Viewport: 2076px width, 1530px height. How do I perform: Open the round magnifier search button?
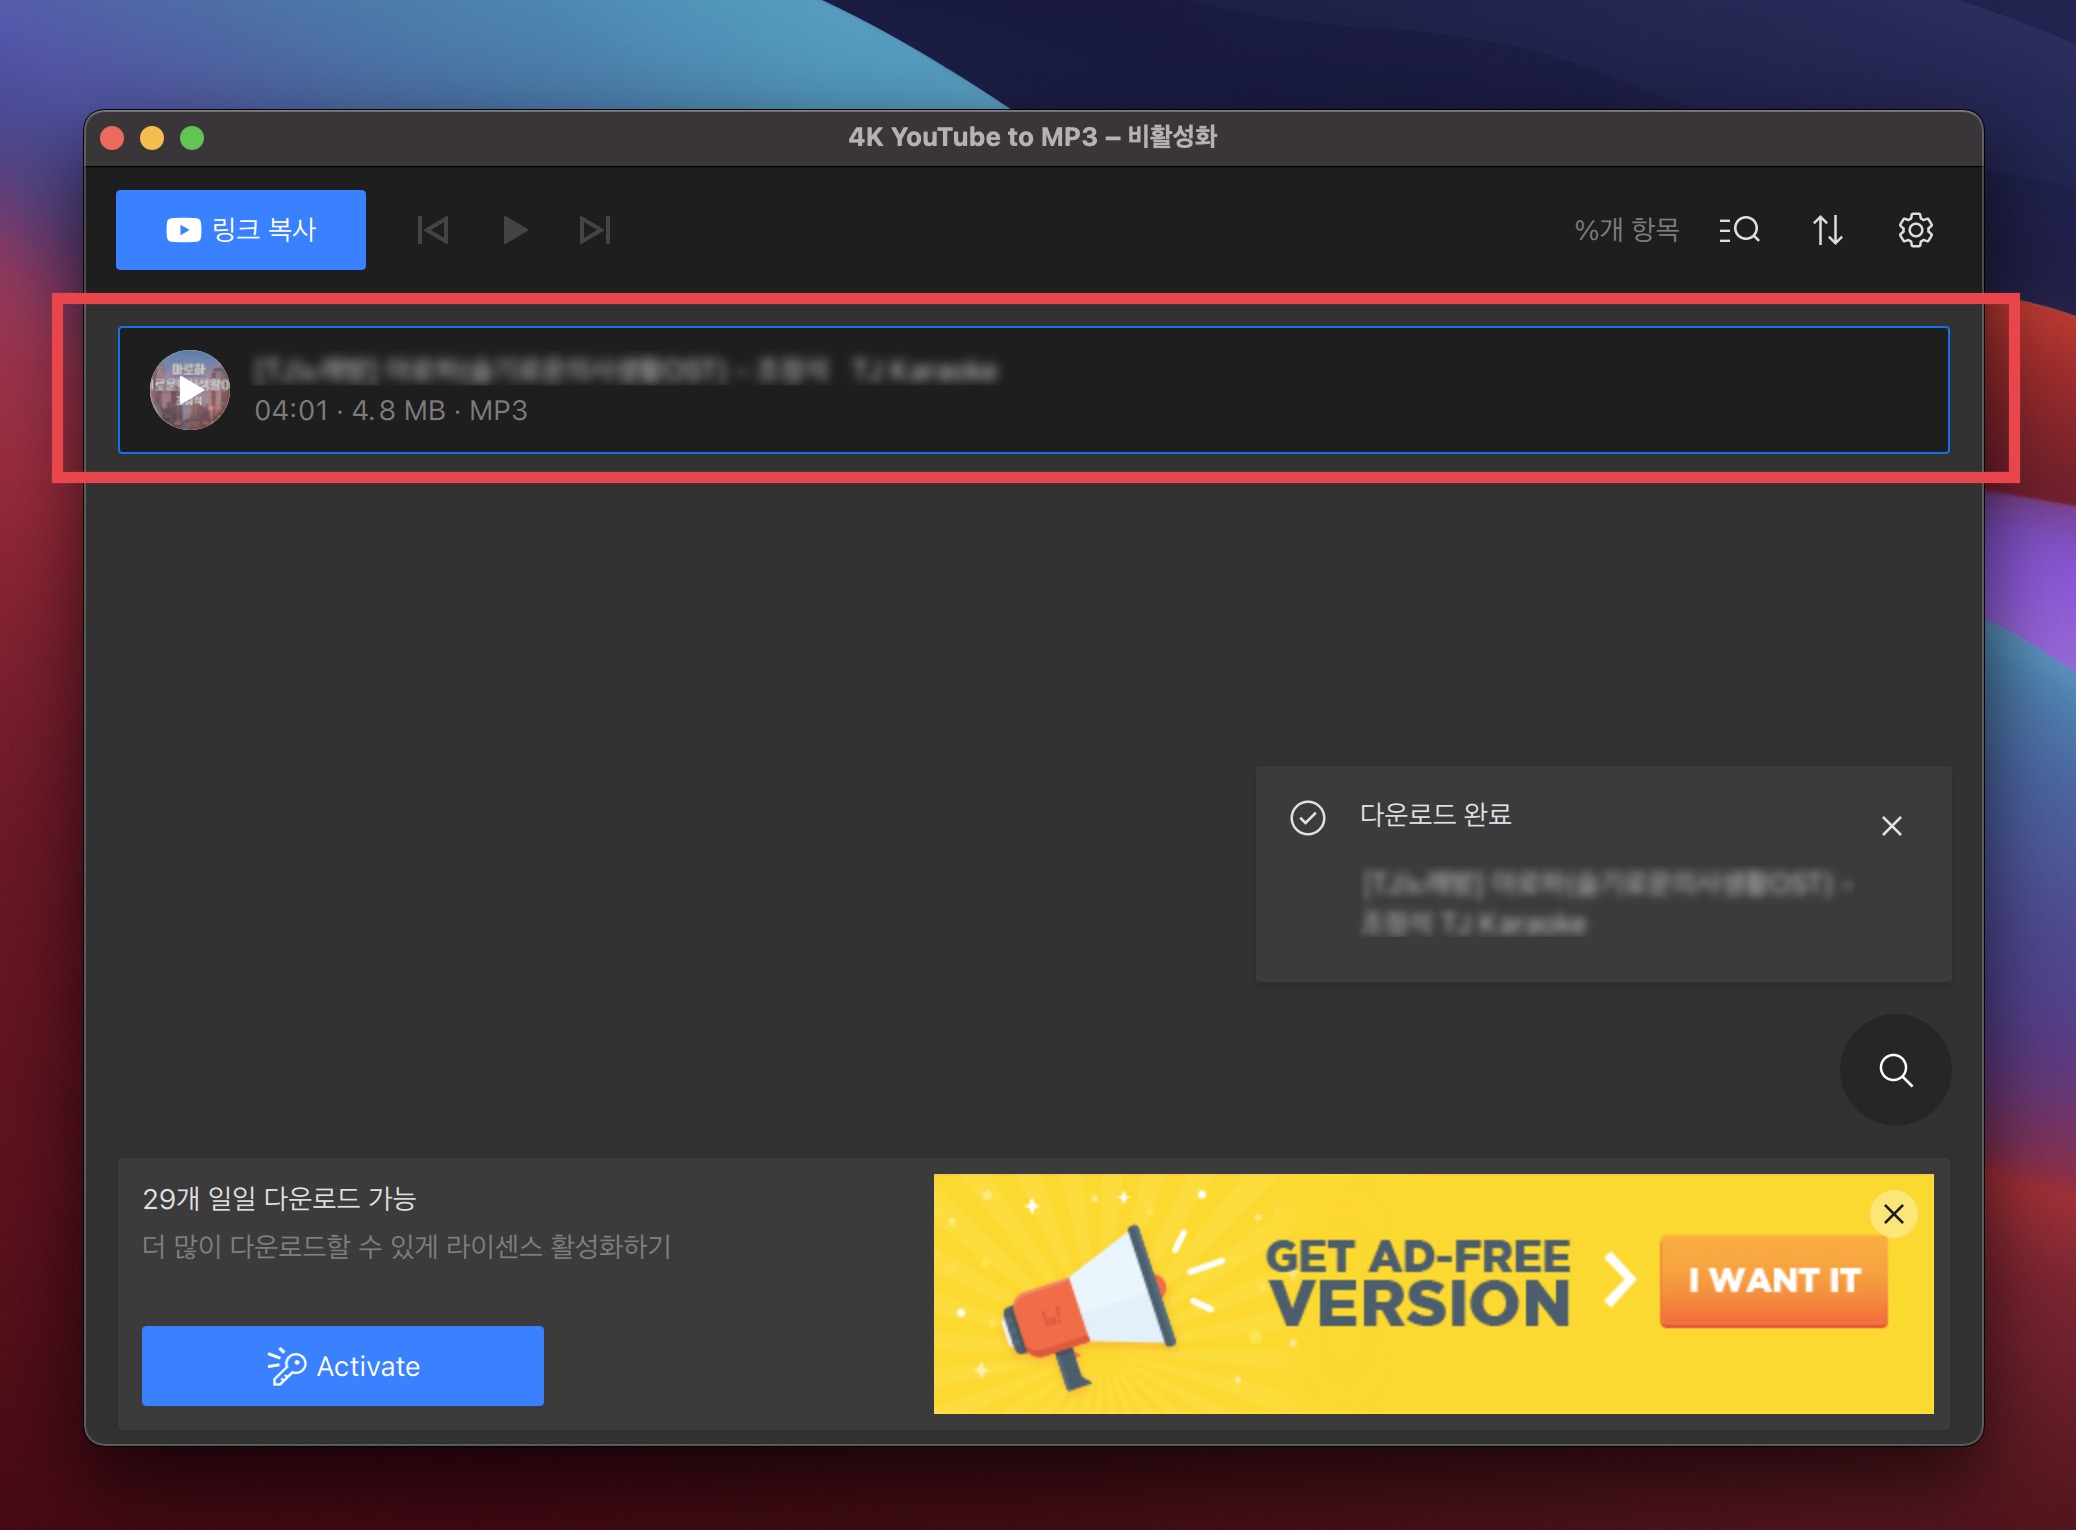[1895, 1070]
